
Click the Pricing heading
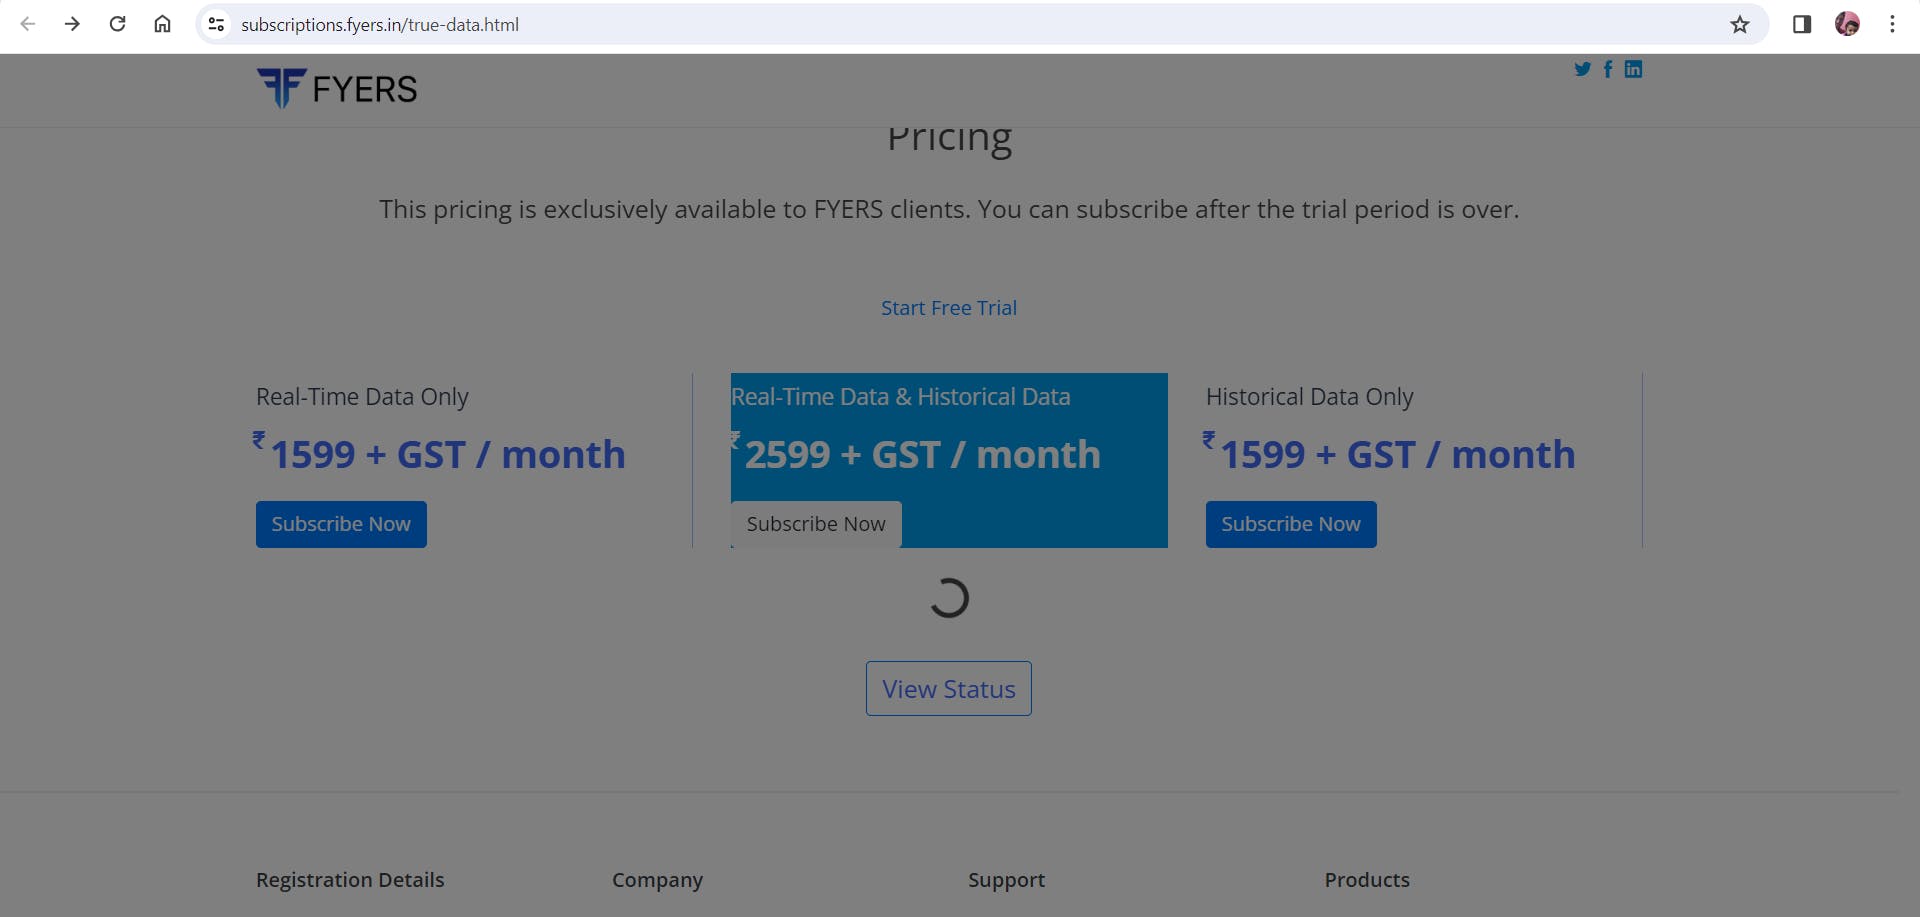pos(949,140)
